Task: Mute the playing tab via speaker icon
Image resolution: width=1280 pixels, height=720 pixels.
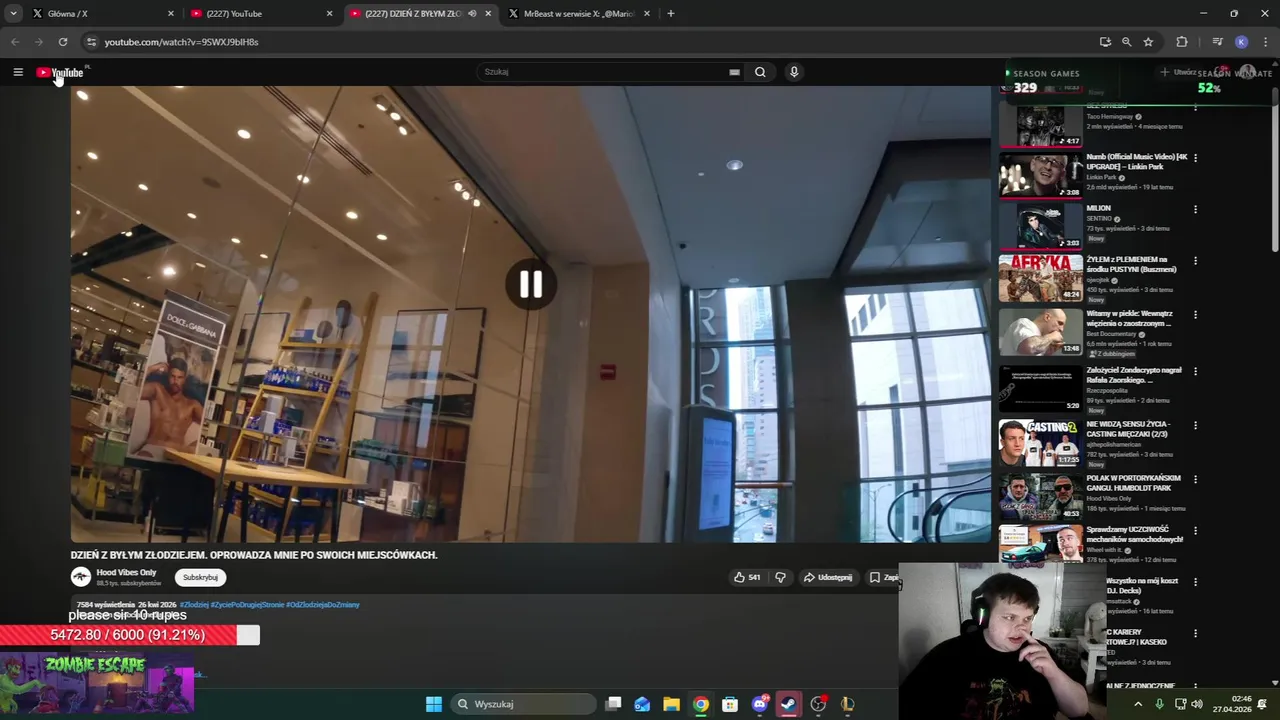Action: tap(472, 14)
